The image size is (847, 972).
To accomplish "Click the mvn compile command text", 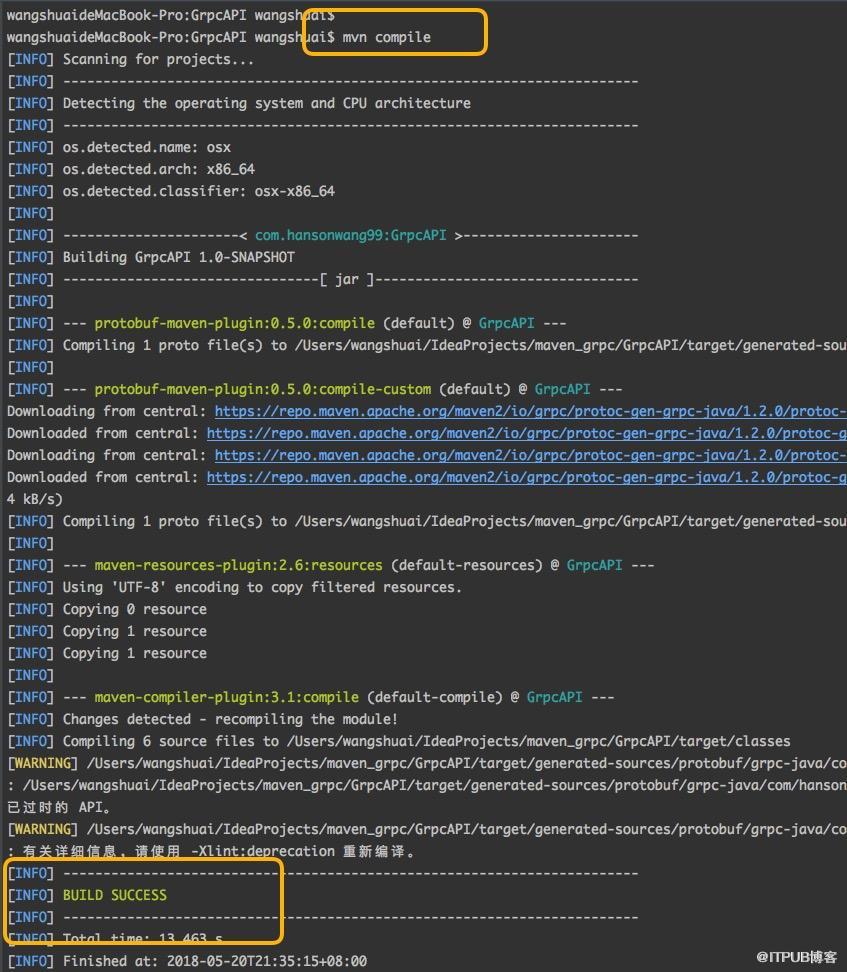I will tap(386, 37).
